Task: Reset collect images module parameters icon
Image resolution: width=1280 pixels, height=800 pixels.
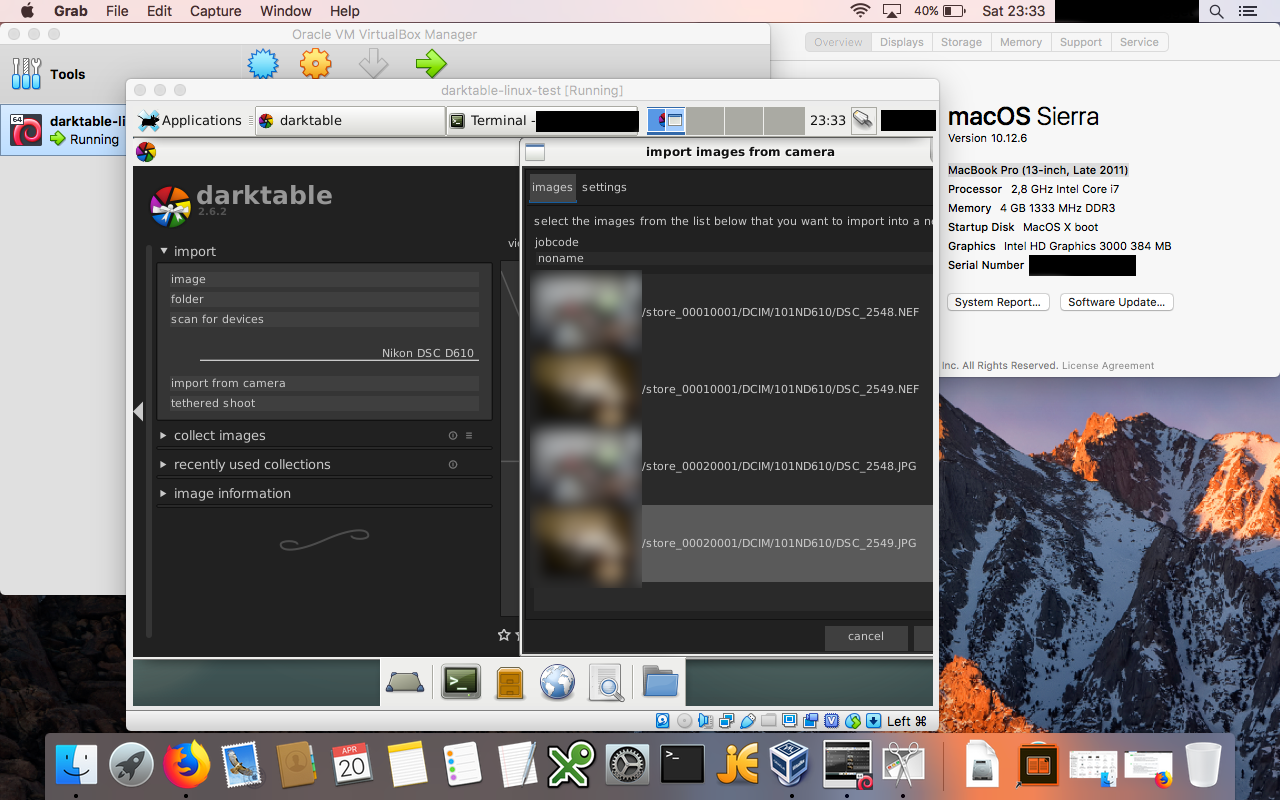Action: pos(453,436)
